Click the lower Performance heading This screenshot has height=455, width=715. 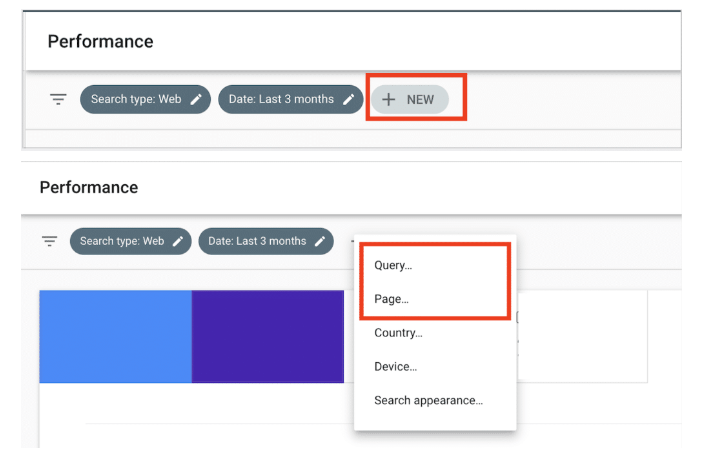[x=89, y=187]
